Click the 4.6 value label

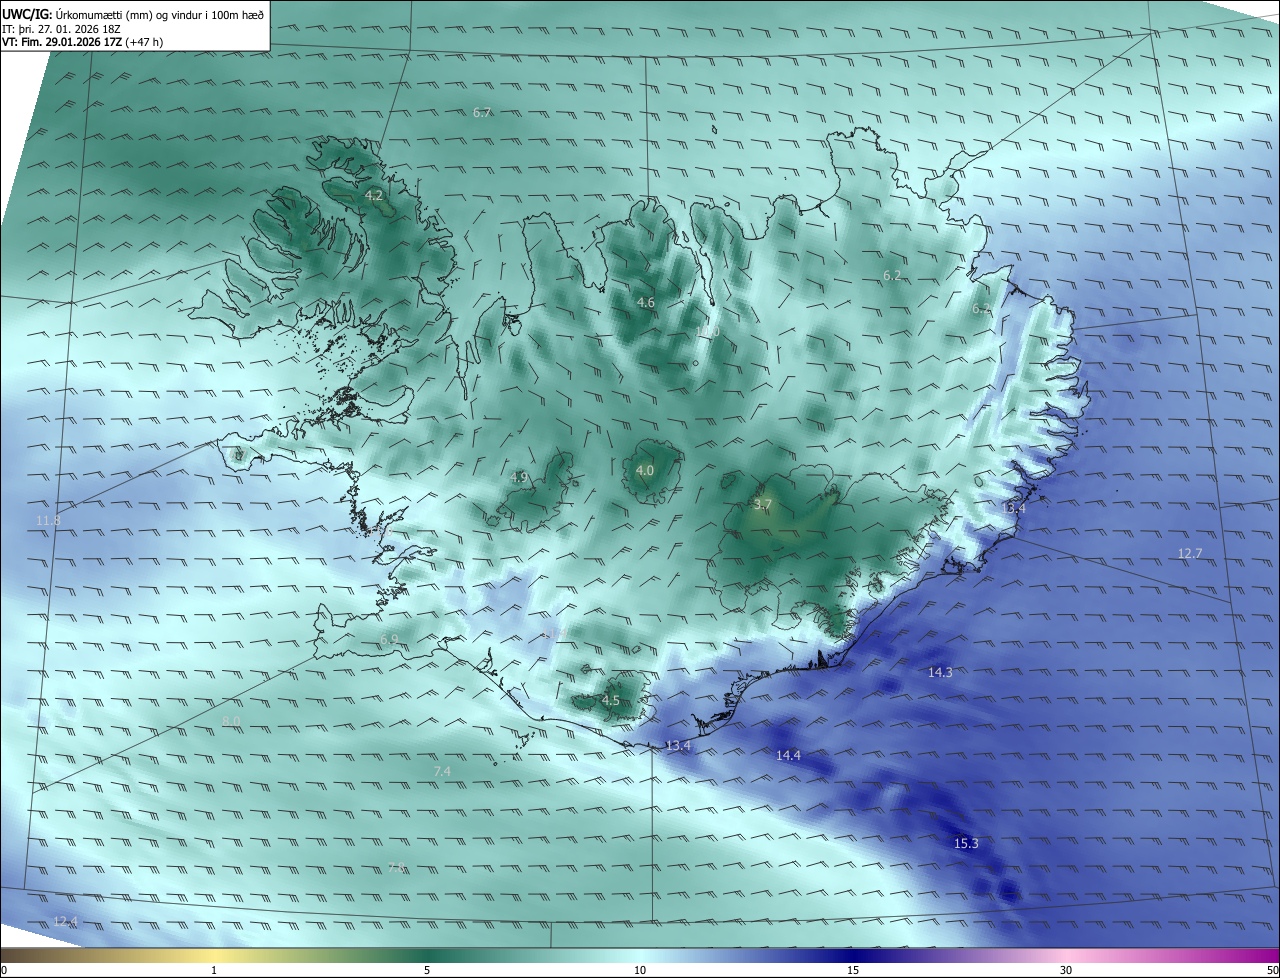coord(646,303)
